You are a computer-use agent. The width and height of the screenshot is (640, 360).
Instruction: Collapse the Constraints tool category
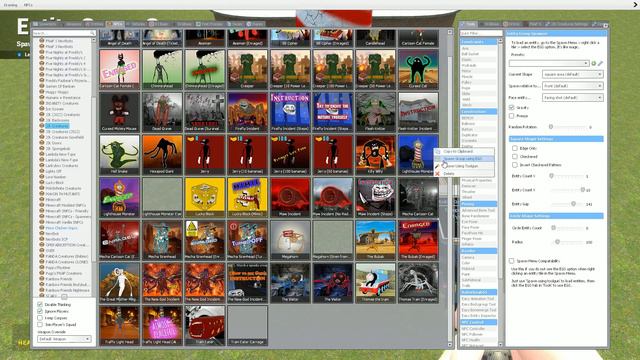coord(478,42)
